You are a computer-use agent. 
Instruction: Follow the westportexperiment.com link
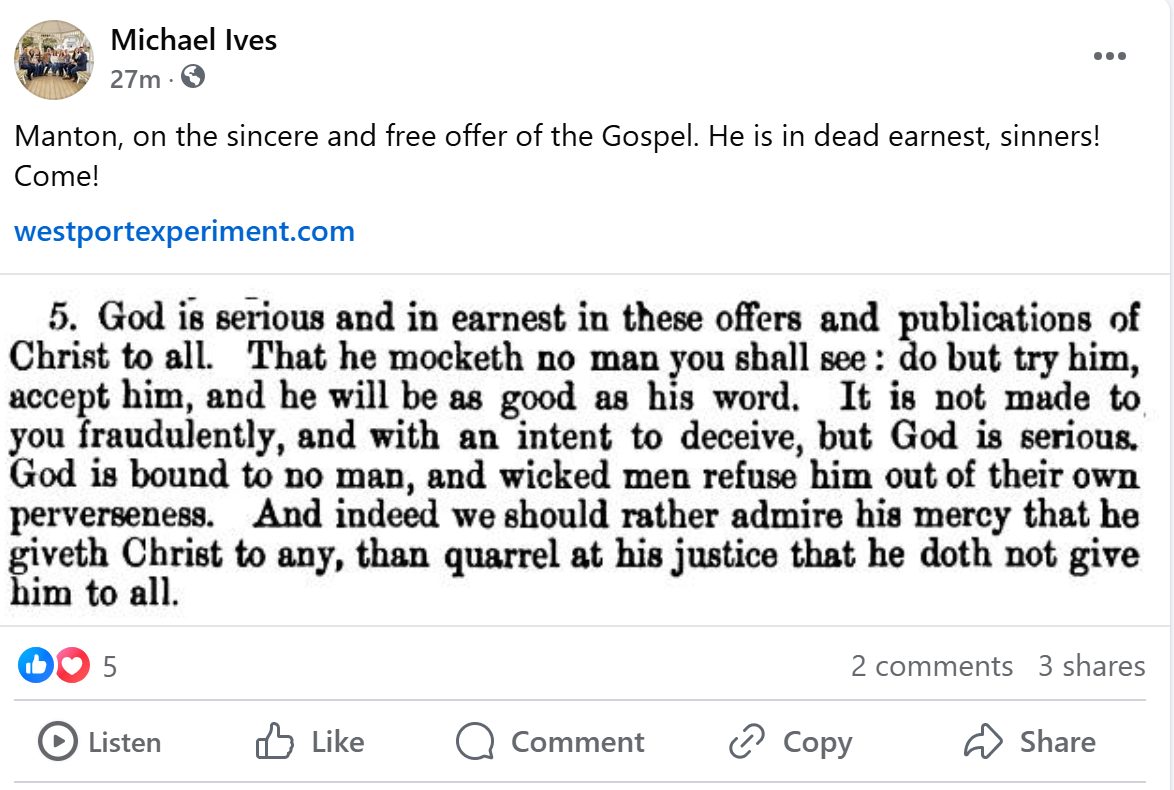coord(184,232)
